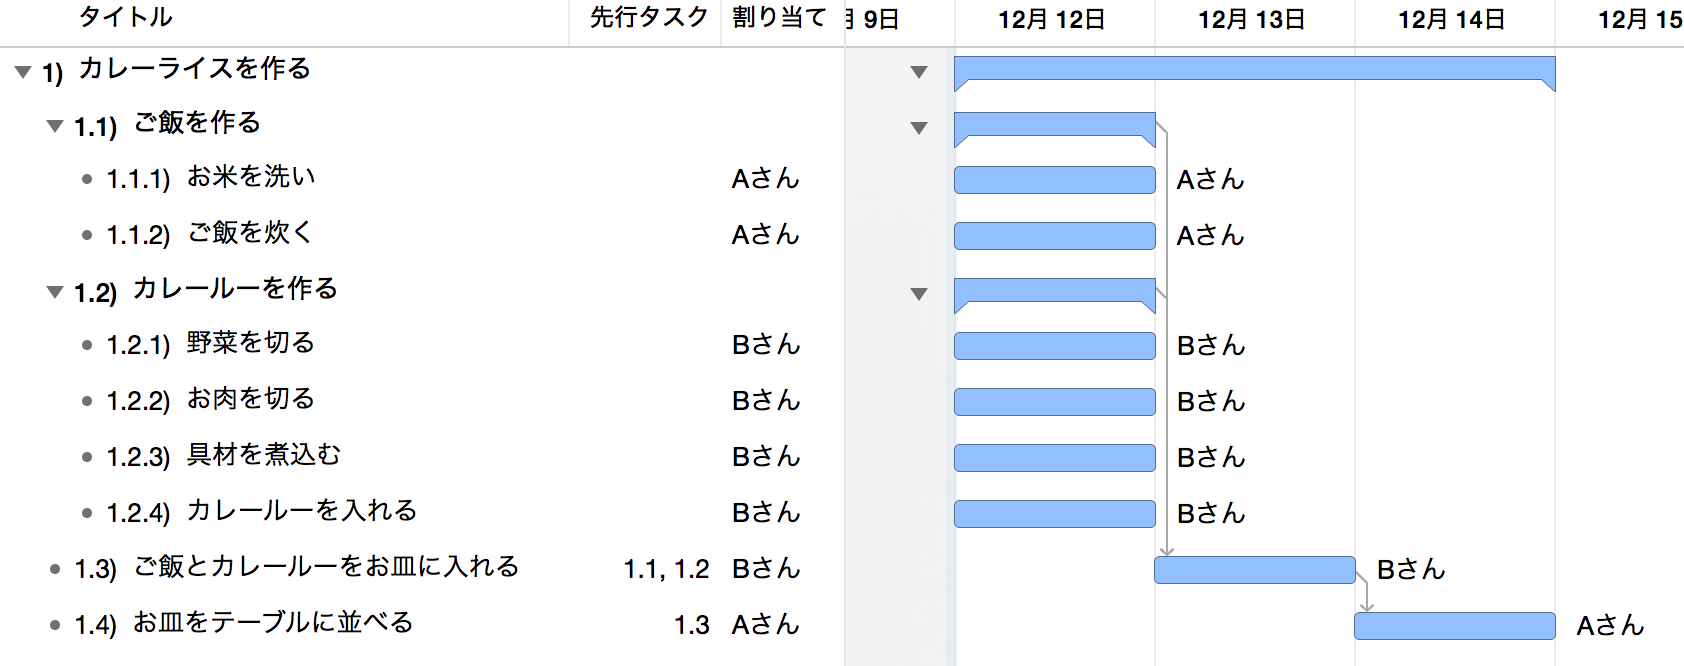Select the 割り当て column header
Screen dimensions: 1684x666
(x=779, y=17)
